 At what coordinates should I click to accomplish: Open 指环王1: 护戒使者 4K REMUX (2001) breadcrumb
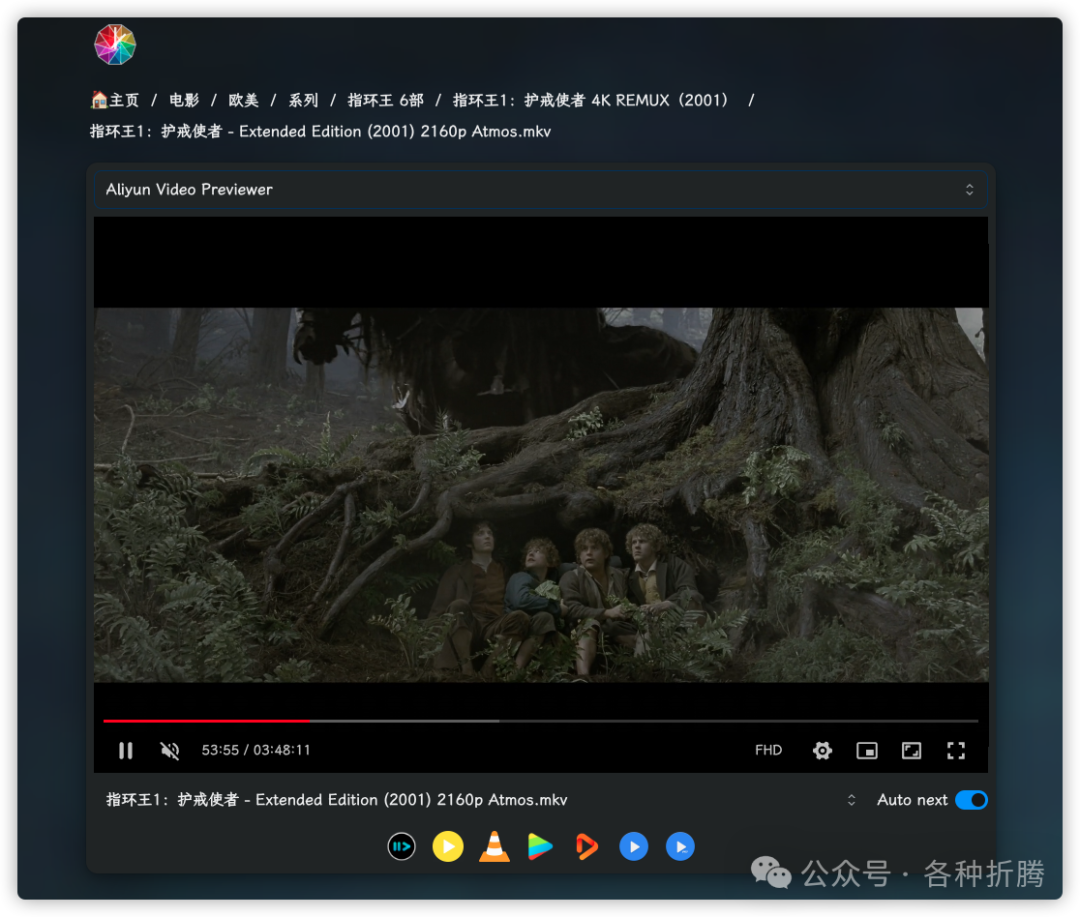point(590,101)
